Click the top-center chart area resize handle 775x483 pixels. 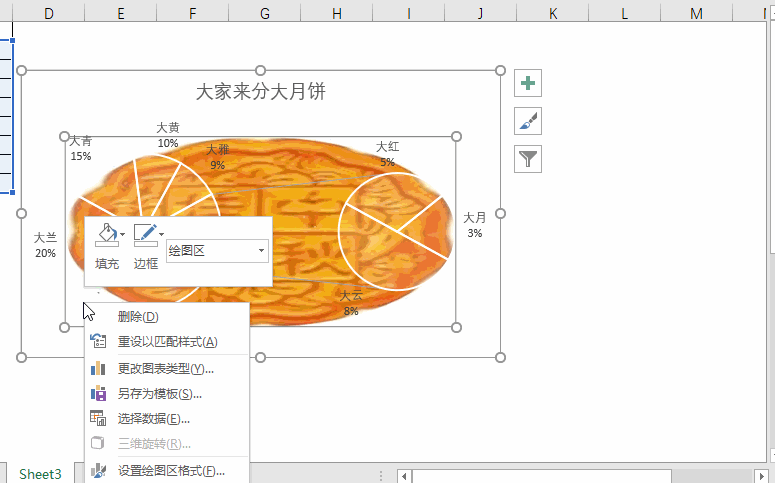pos(260,71)
